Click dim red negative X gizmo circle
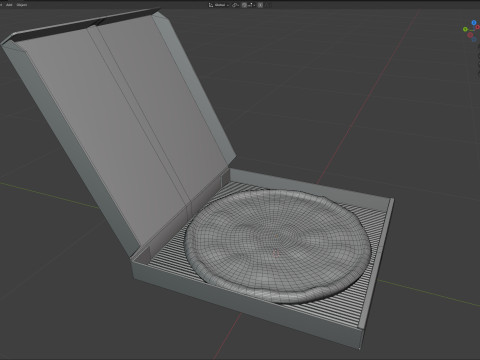 coord(470,35)
